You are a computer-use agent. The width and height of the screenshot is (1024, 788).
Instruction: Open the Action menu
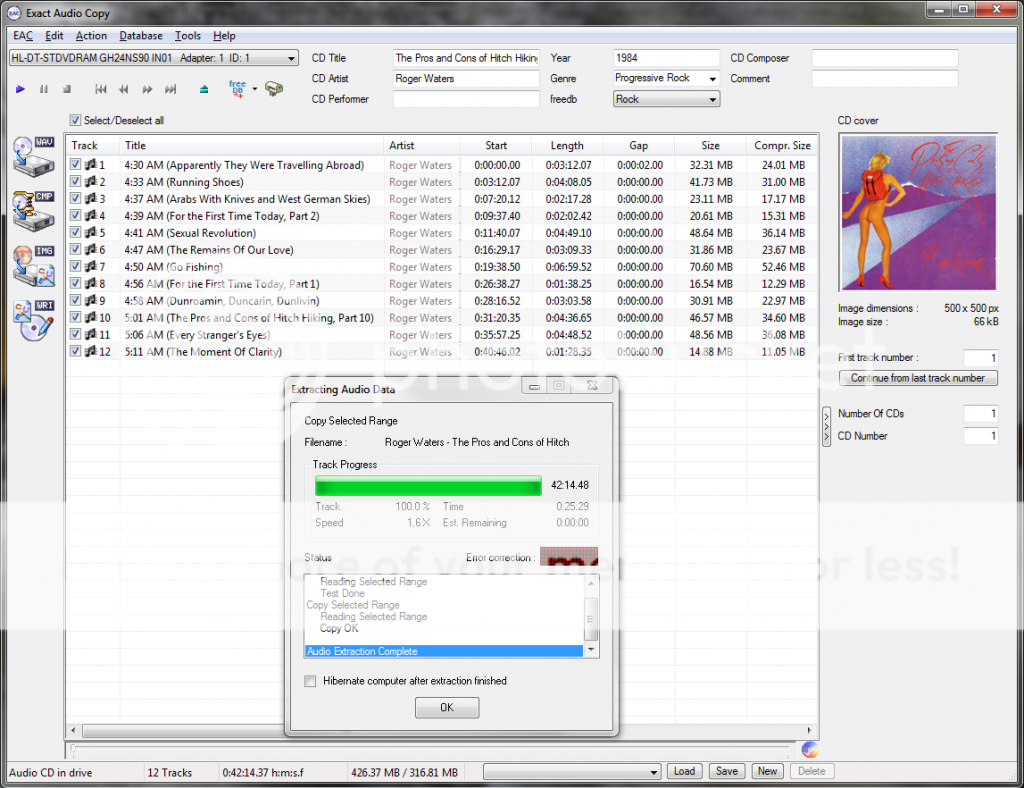[91, 36]
